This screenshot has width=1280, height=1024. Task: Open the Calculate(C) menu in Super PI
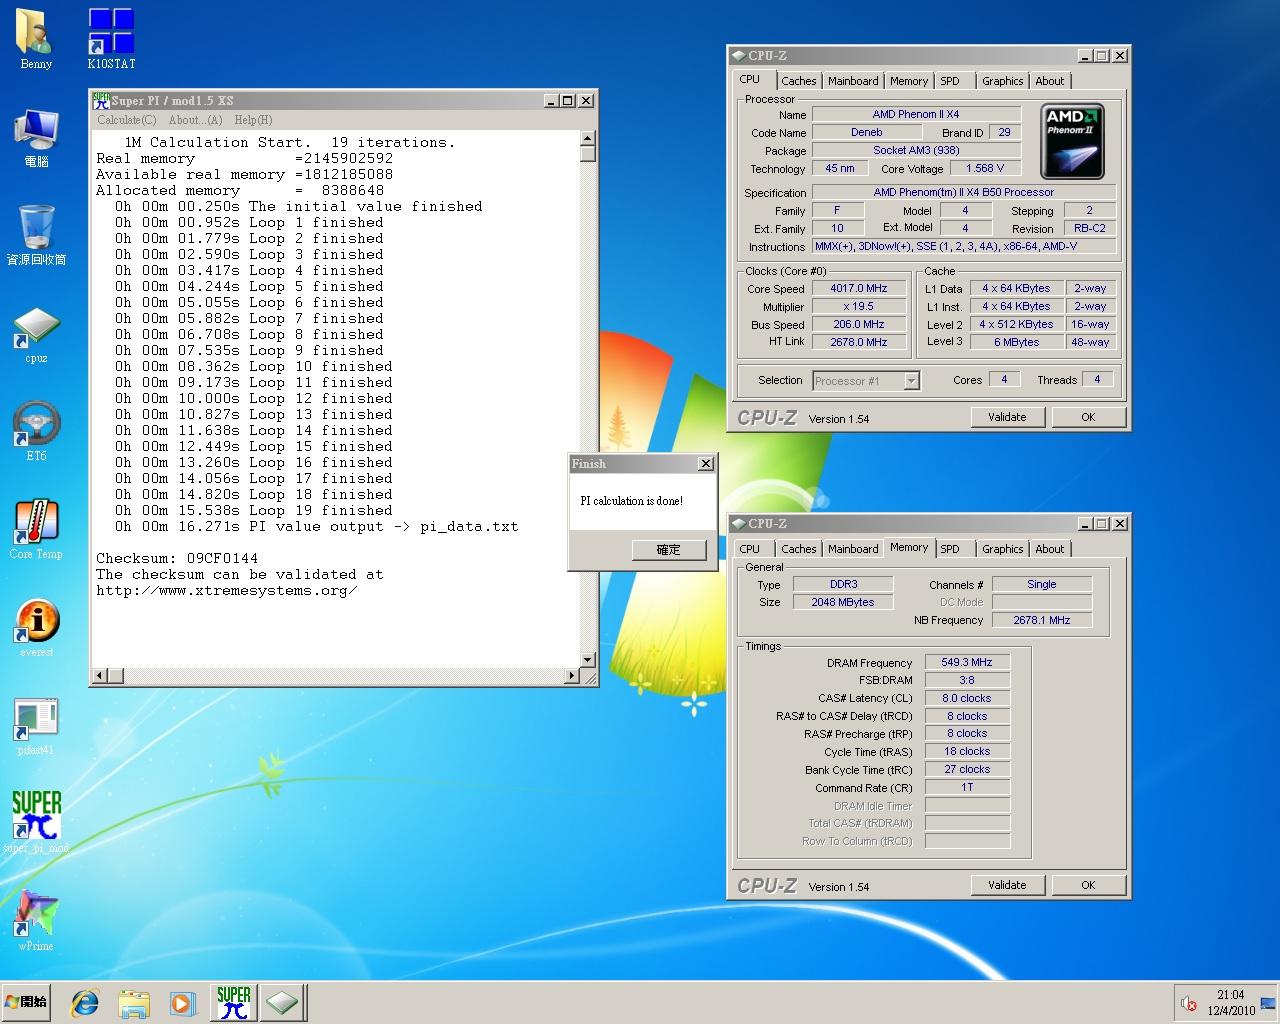126,120
